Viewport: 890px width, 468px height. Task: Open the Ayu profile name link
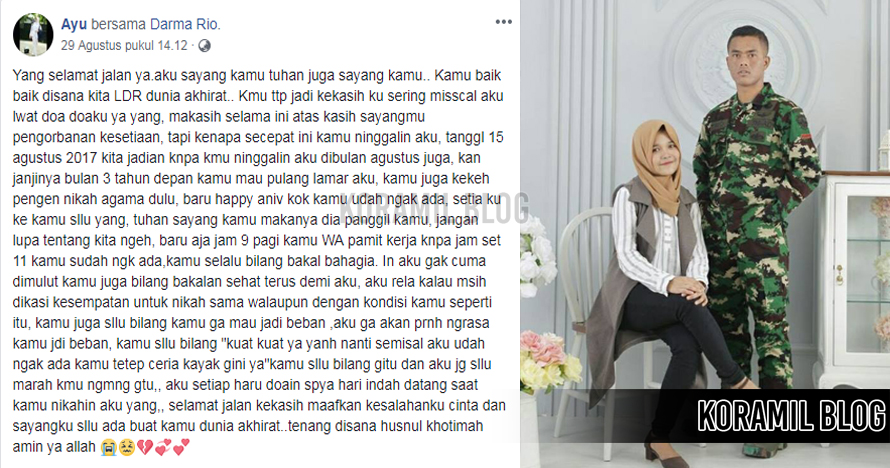click(74, 24)
